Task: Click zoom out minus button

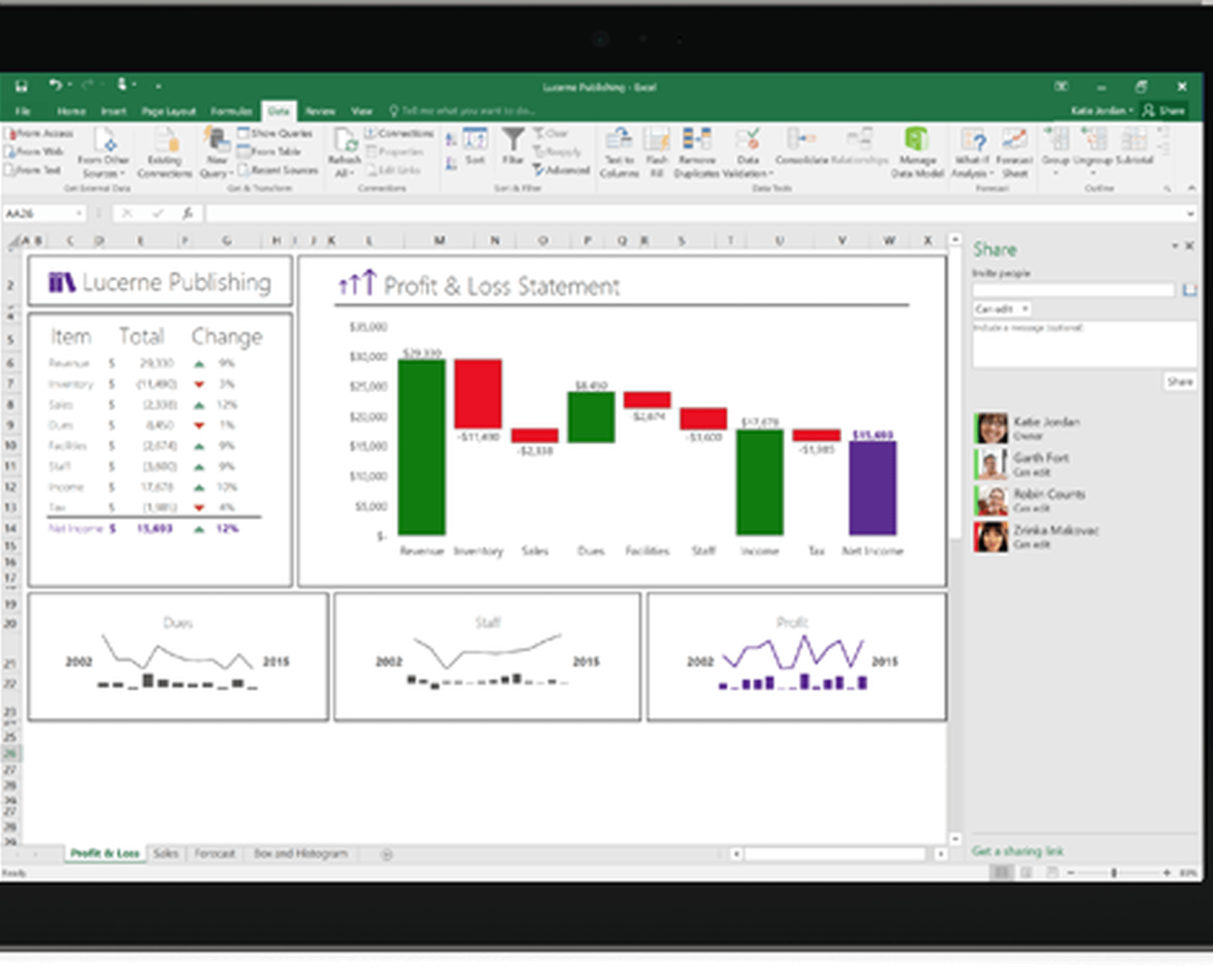Action: point(1072,873)
